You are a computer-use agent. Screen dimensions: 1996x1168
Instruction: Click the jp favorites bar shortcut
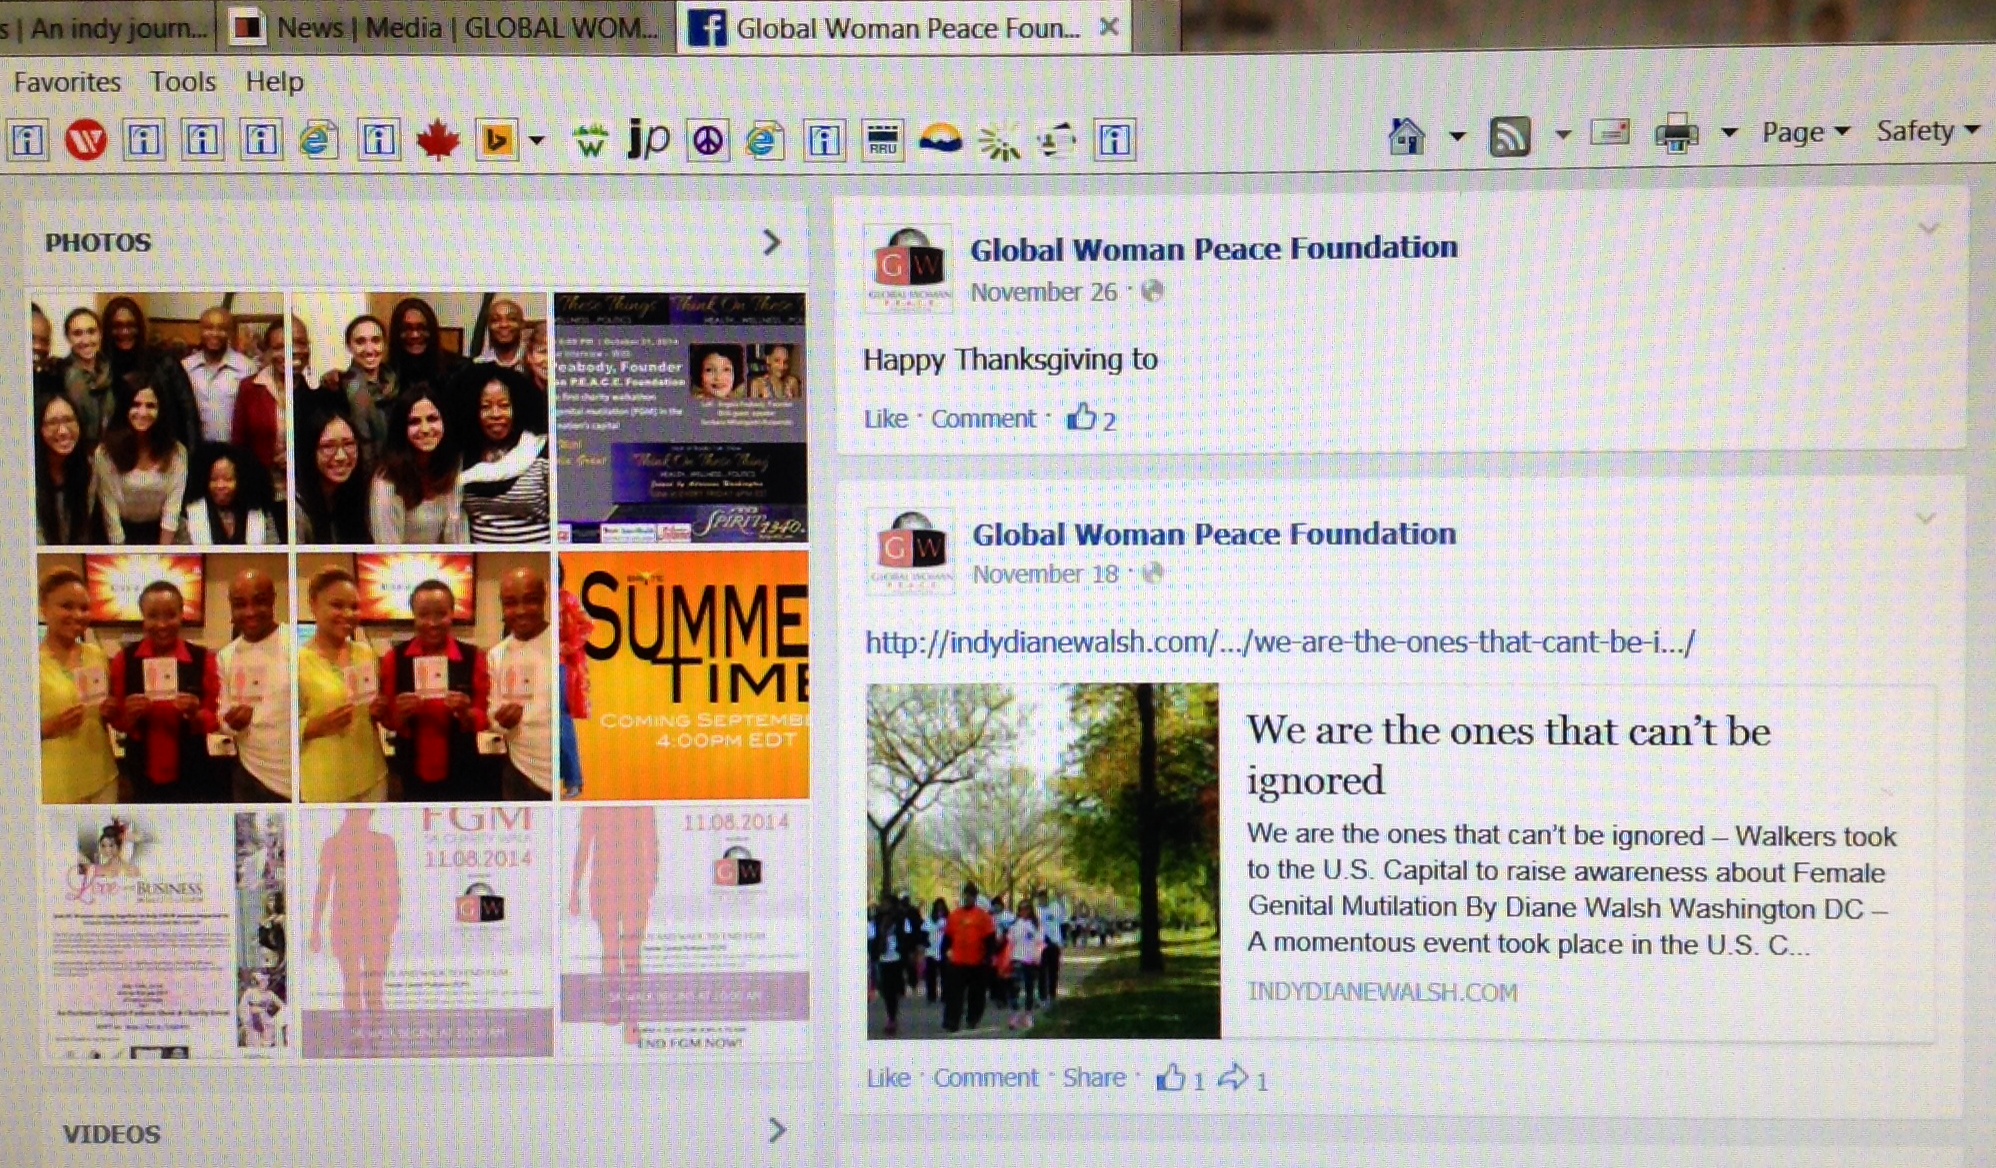[648, 140]
